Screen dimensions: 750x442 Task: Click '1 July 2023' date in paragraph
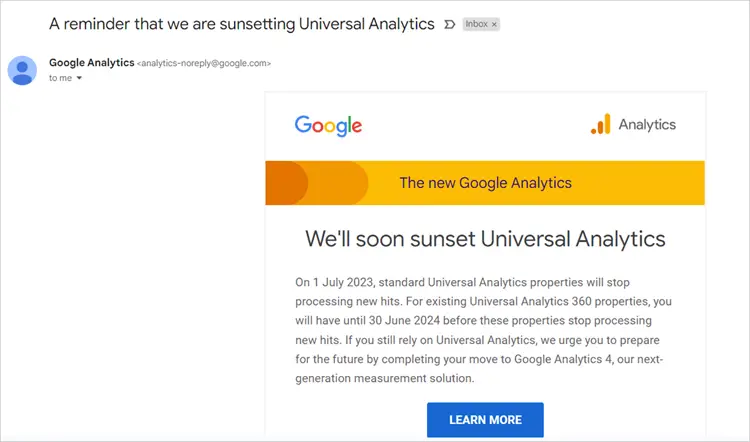pos(342,282)
